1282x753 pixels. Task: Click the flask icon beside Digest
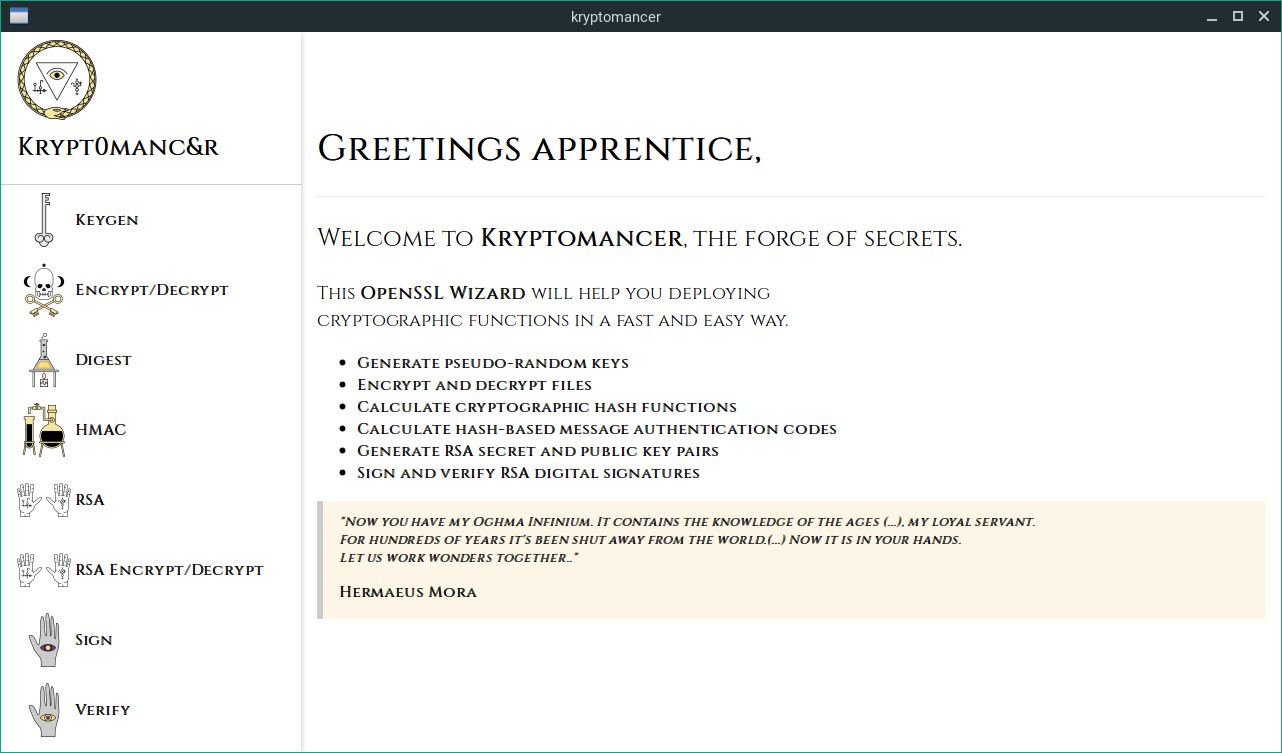coord(43,360)
